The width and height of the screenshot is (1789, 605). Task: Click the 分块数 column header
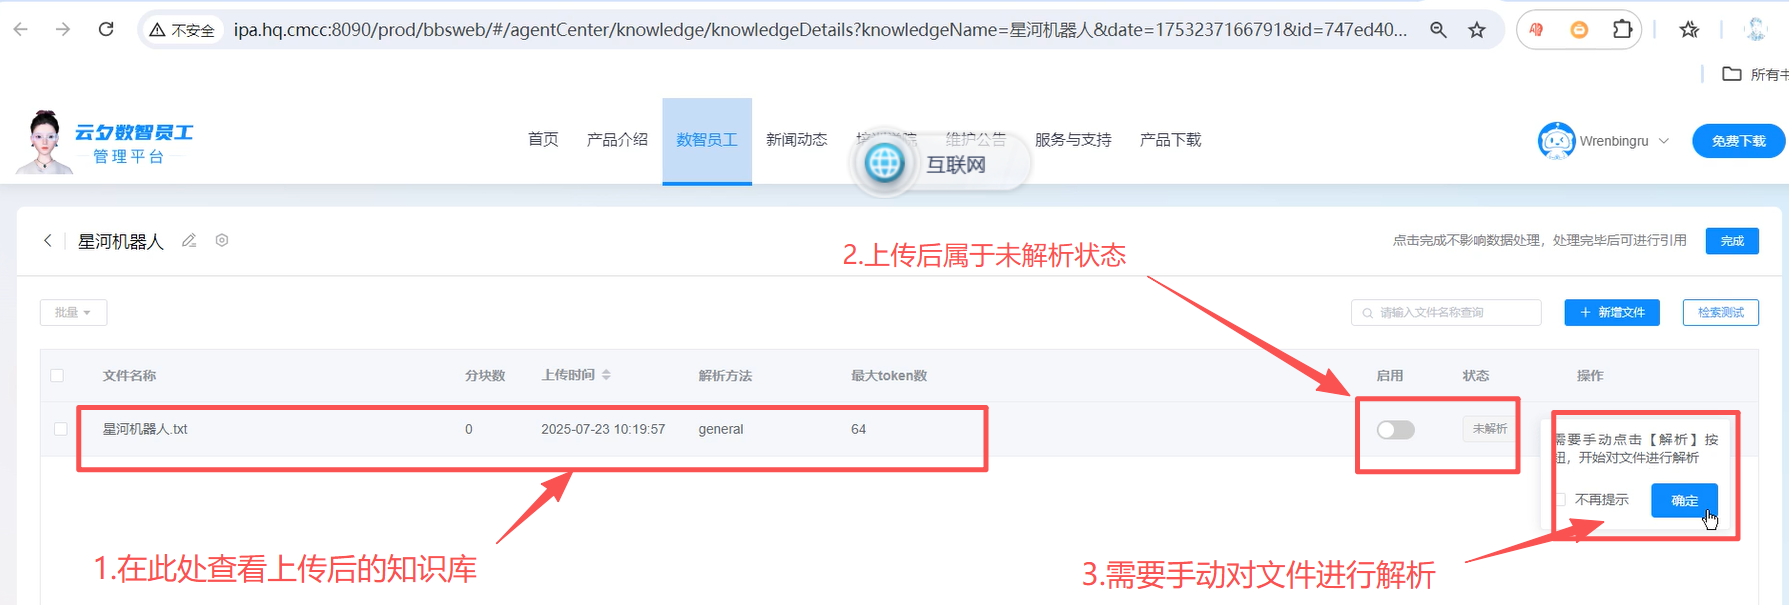coord(485,376)
